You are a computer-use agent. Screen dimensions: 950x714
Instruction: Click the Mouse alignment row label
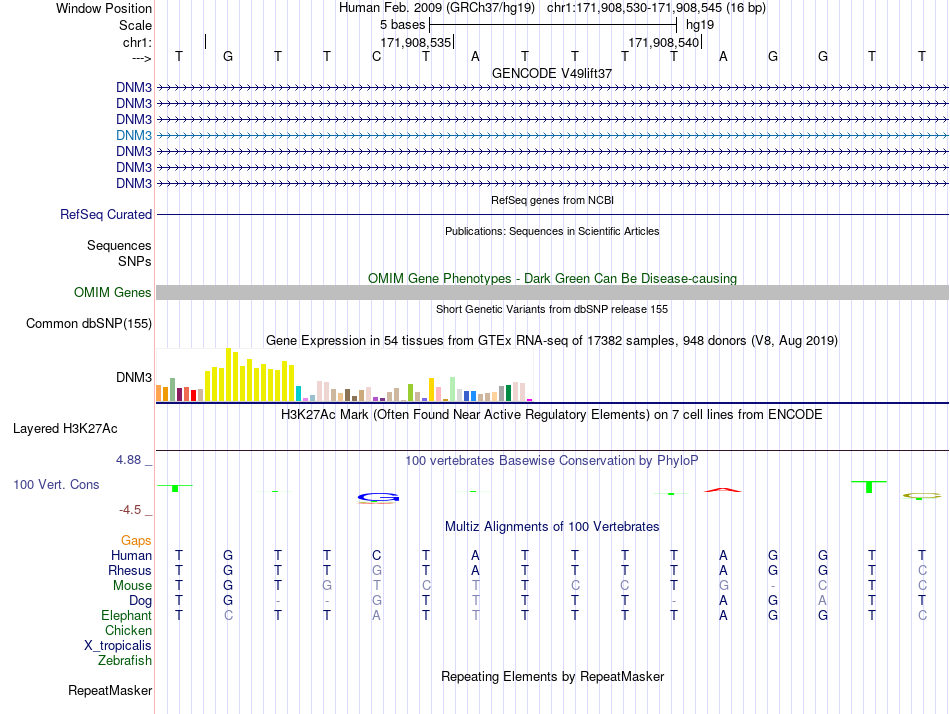(132, 586)
